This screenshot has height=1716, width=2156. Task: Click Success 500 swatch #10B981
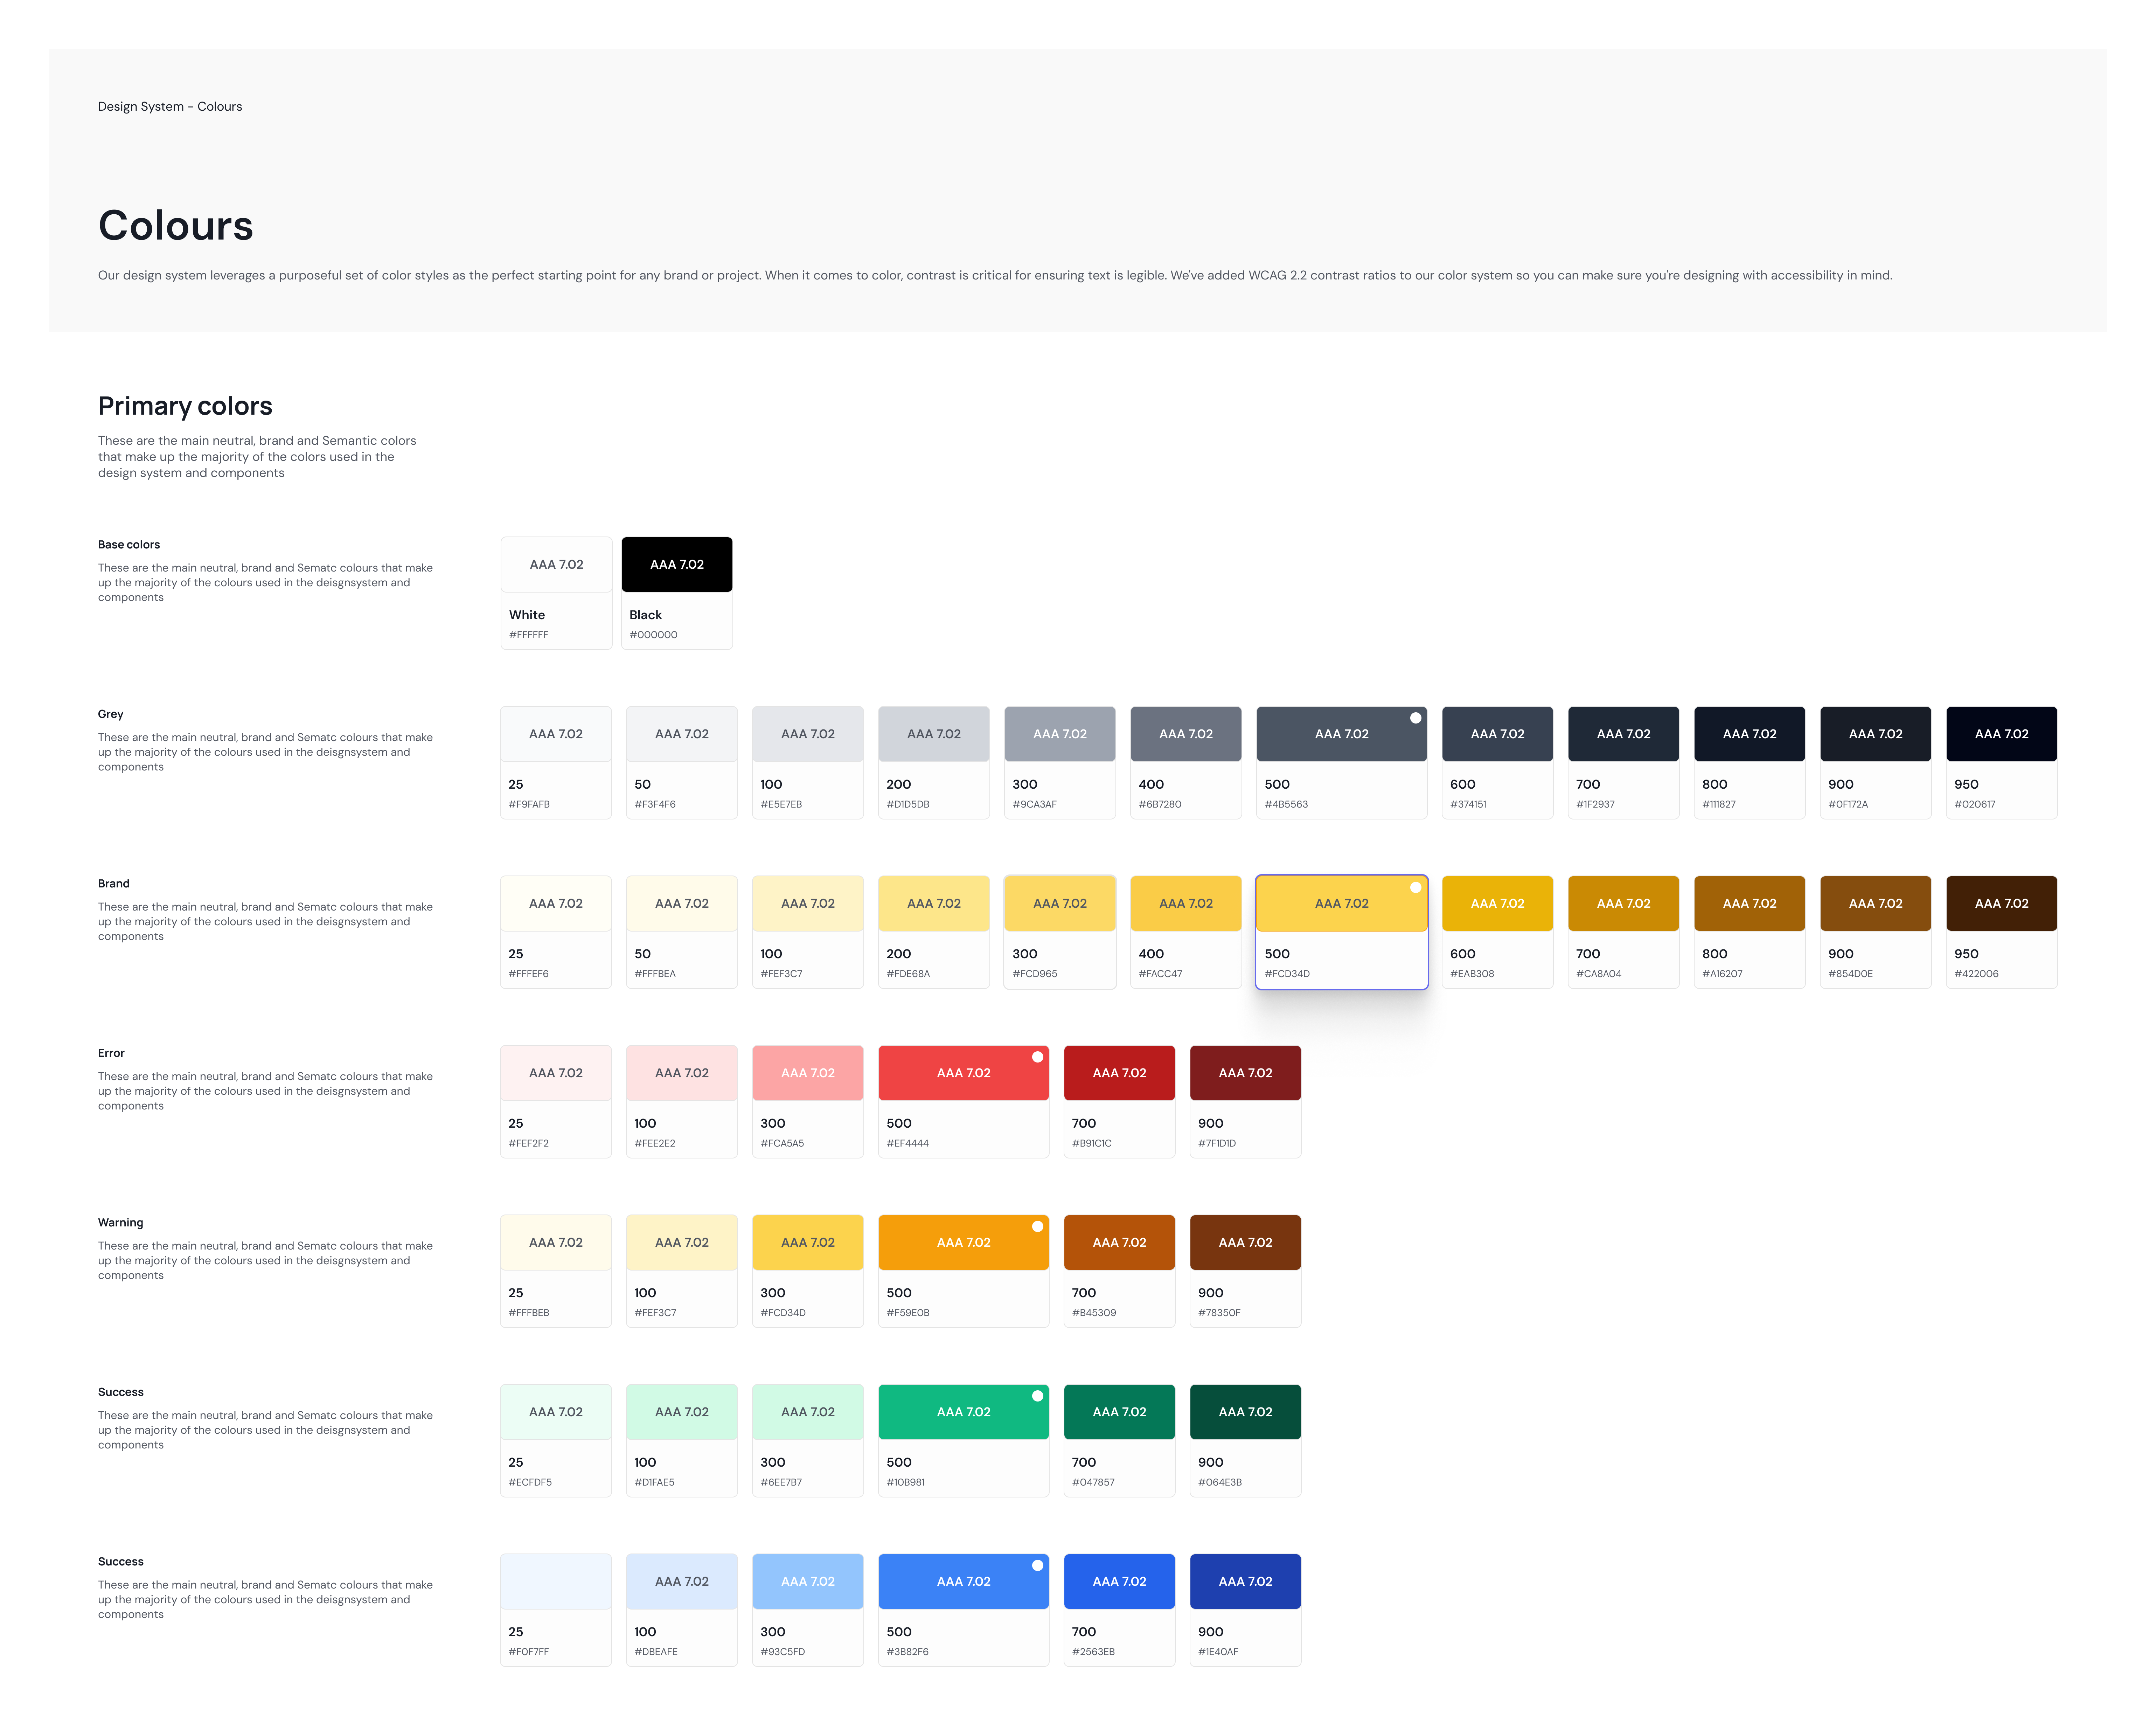pyautogui.click(x=964, y=1441)
